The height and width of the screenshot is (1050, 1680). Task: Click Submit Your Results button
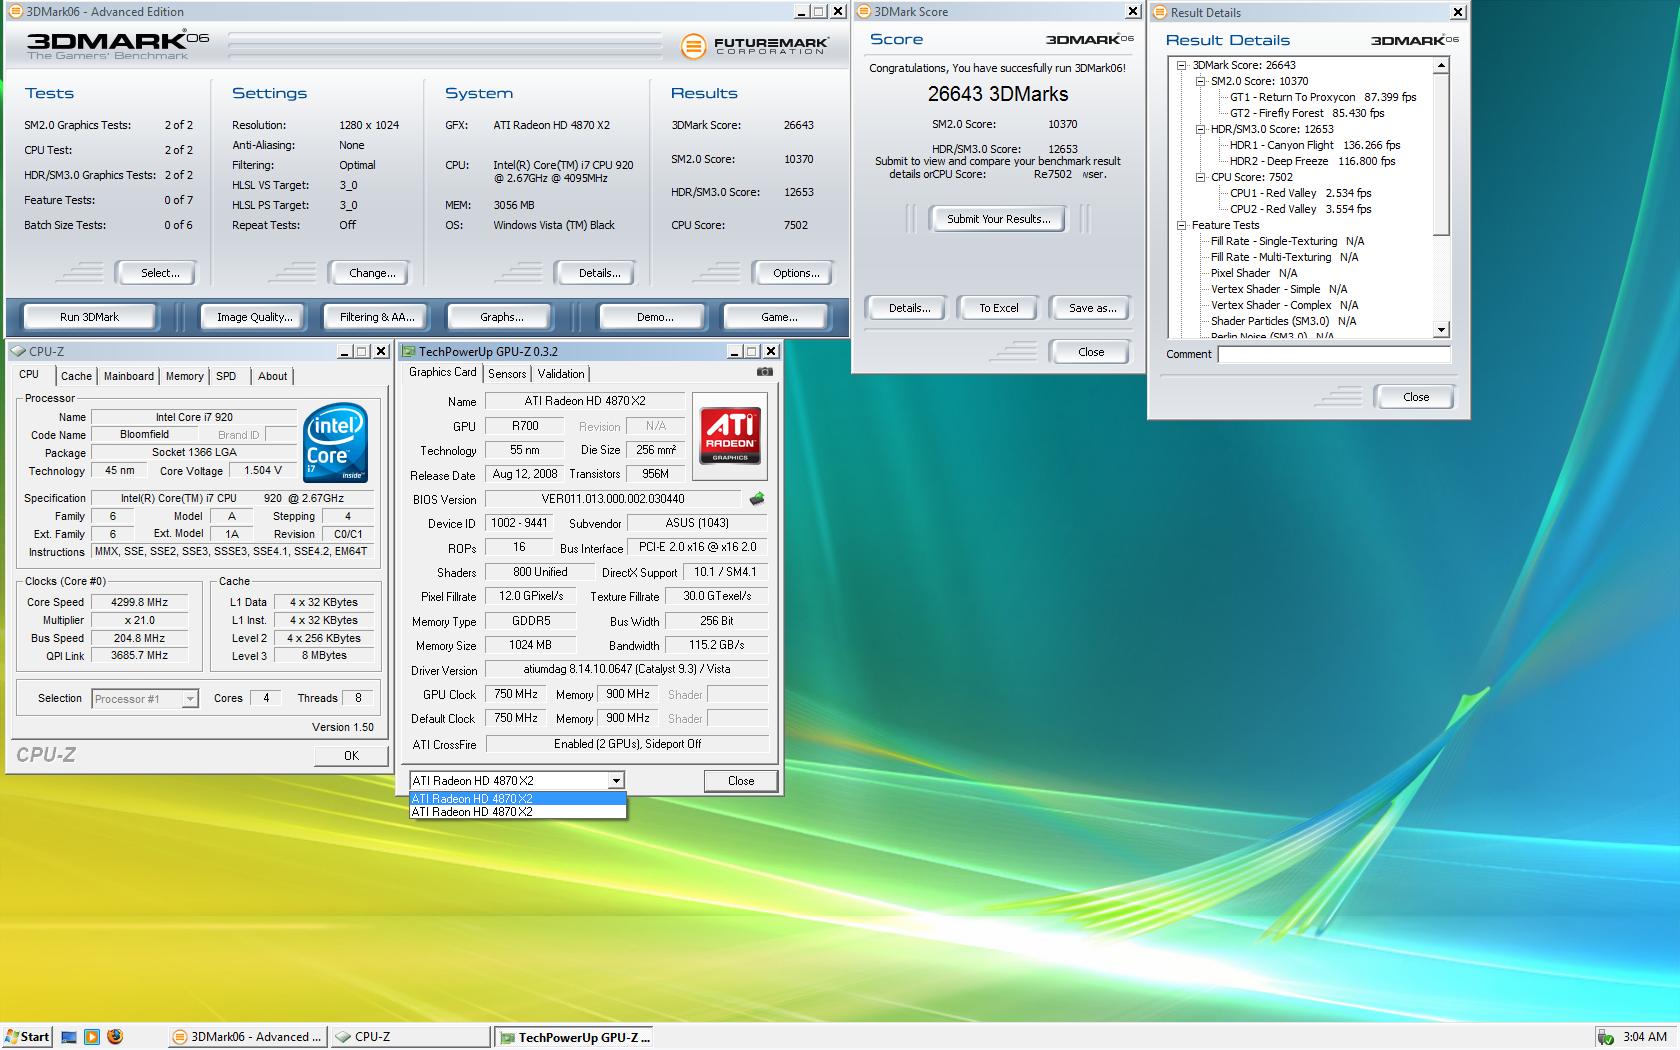998,219
